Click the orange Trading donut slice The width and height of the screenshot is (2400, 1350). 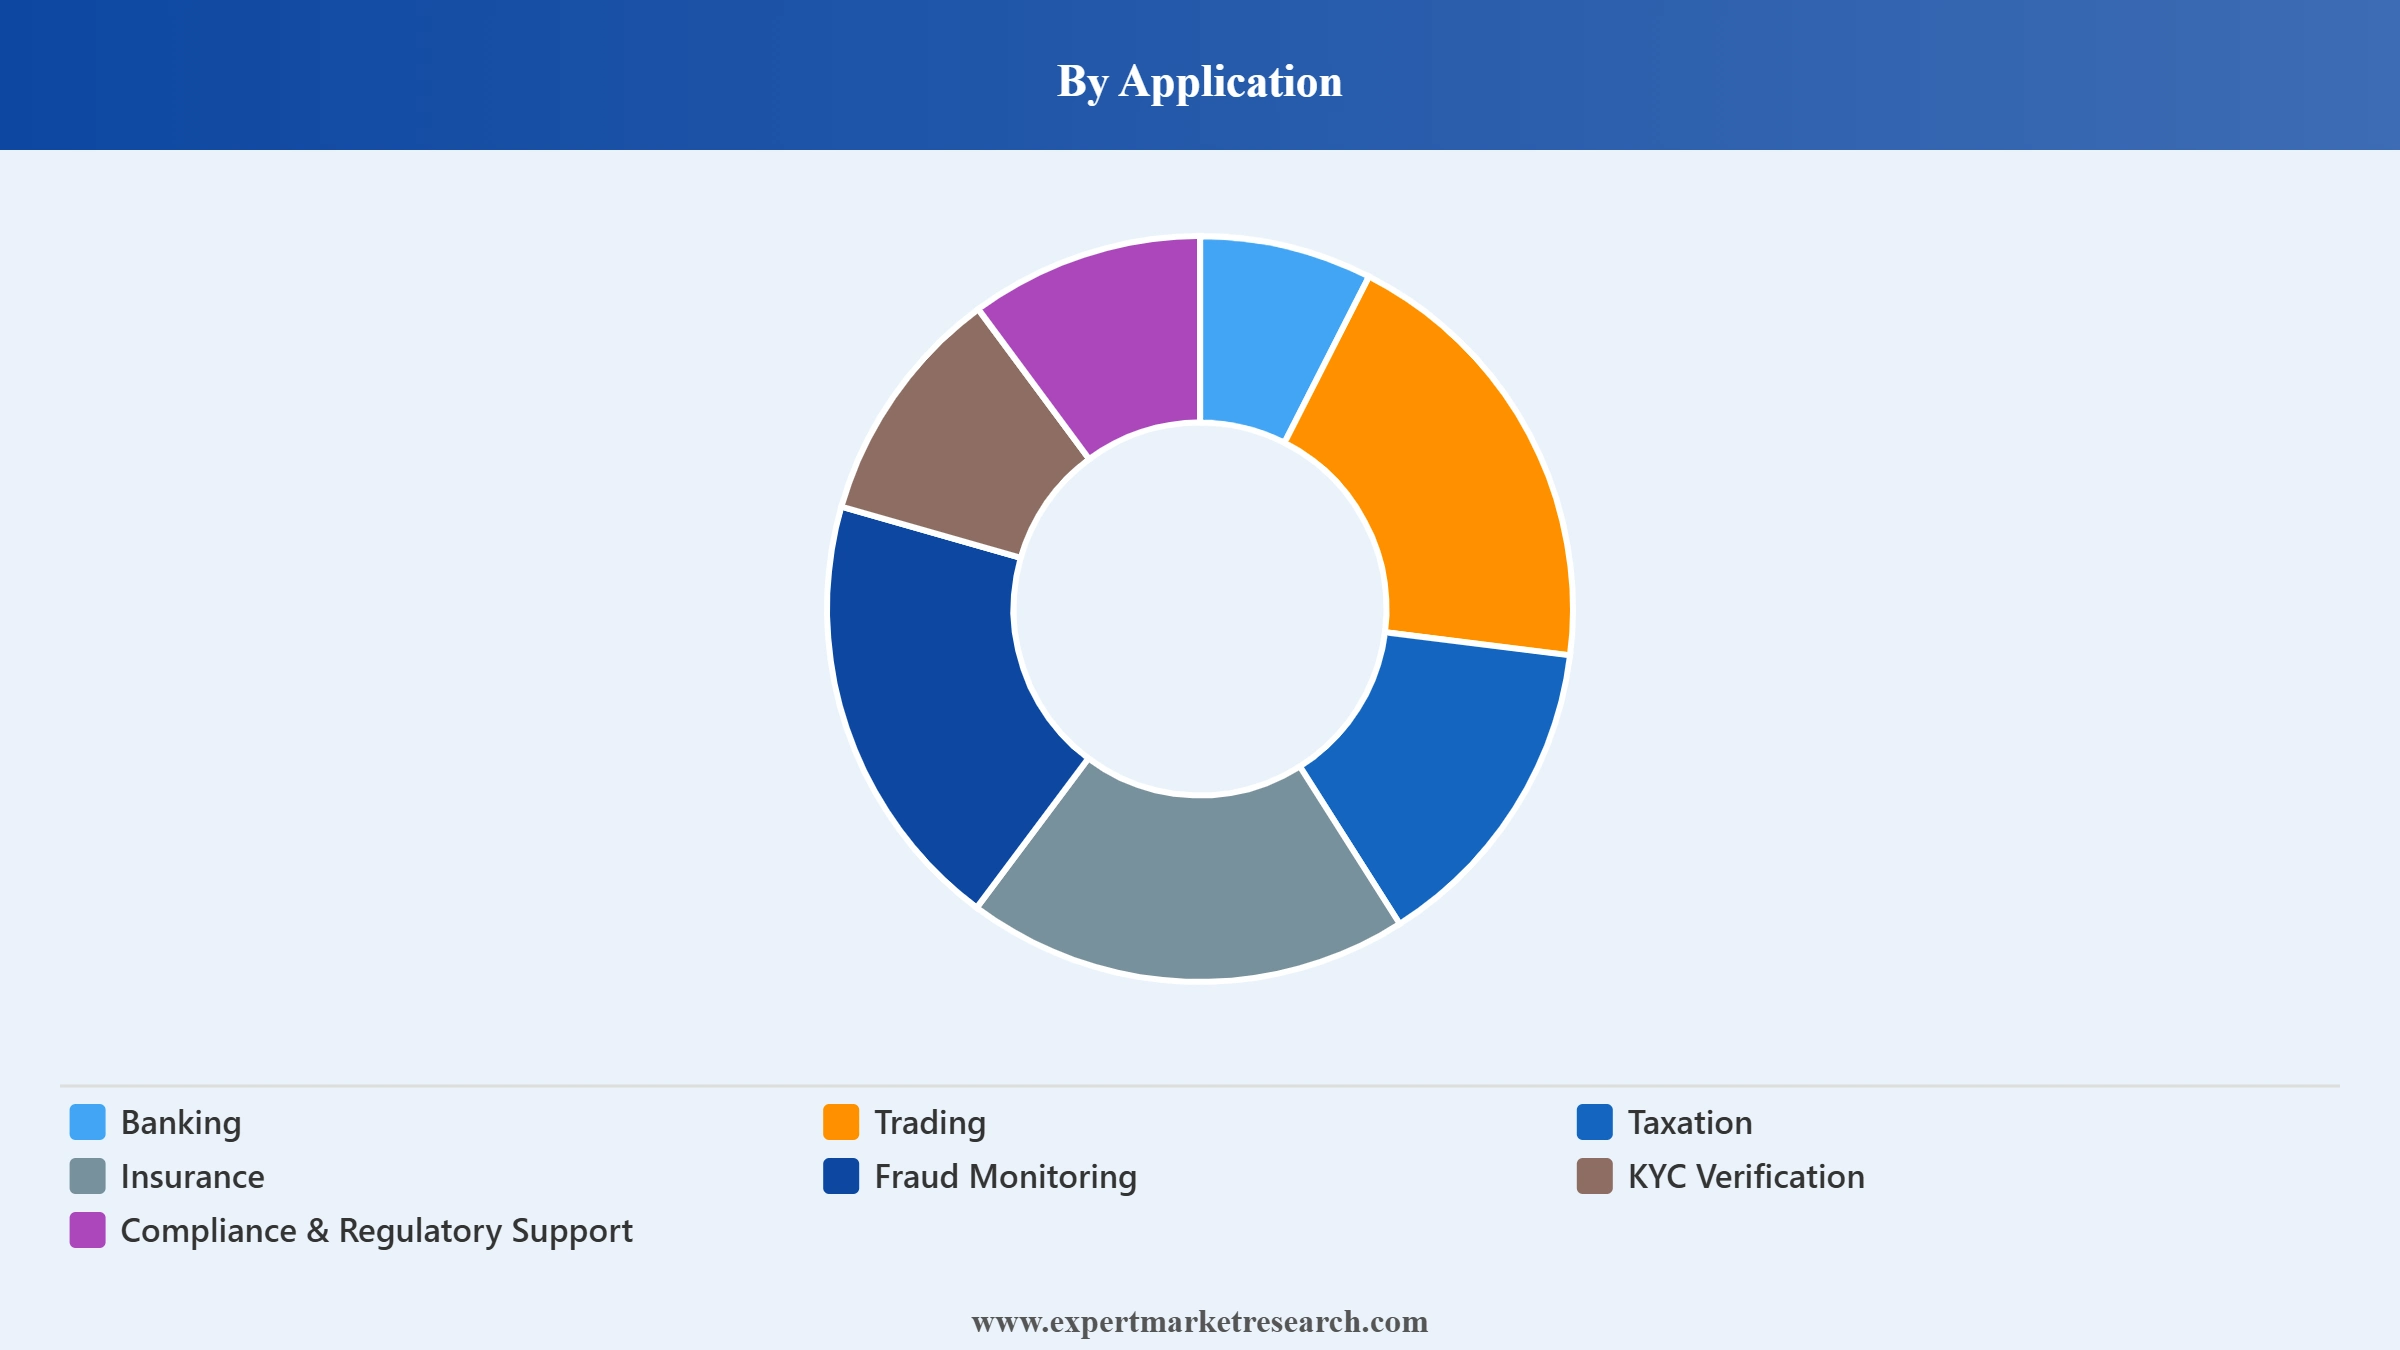(1450, 480)
